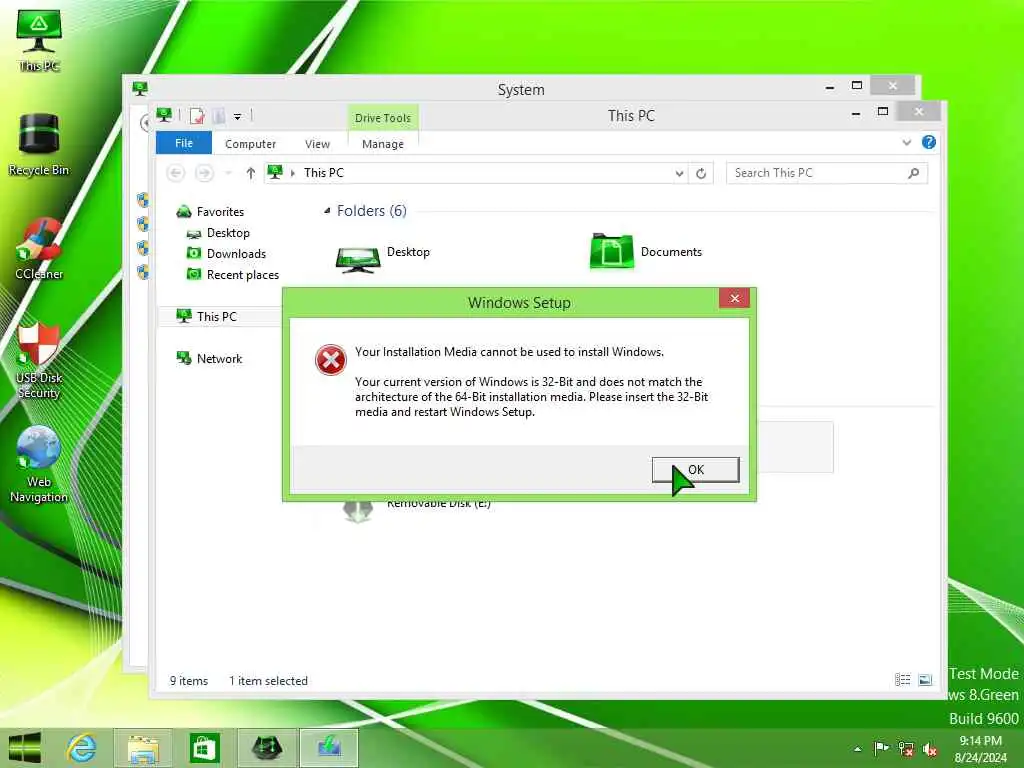Screen dimensions: 1024x768
Task: Click the '1 item selected' status text
Action: coord(268,680)
